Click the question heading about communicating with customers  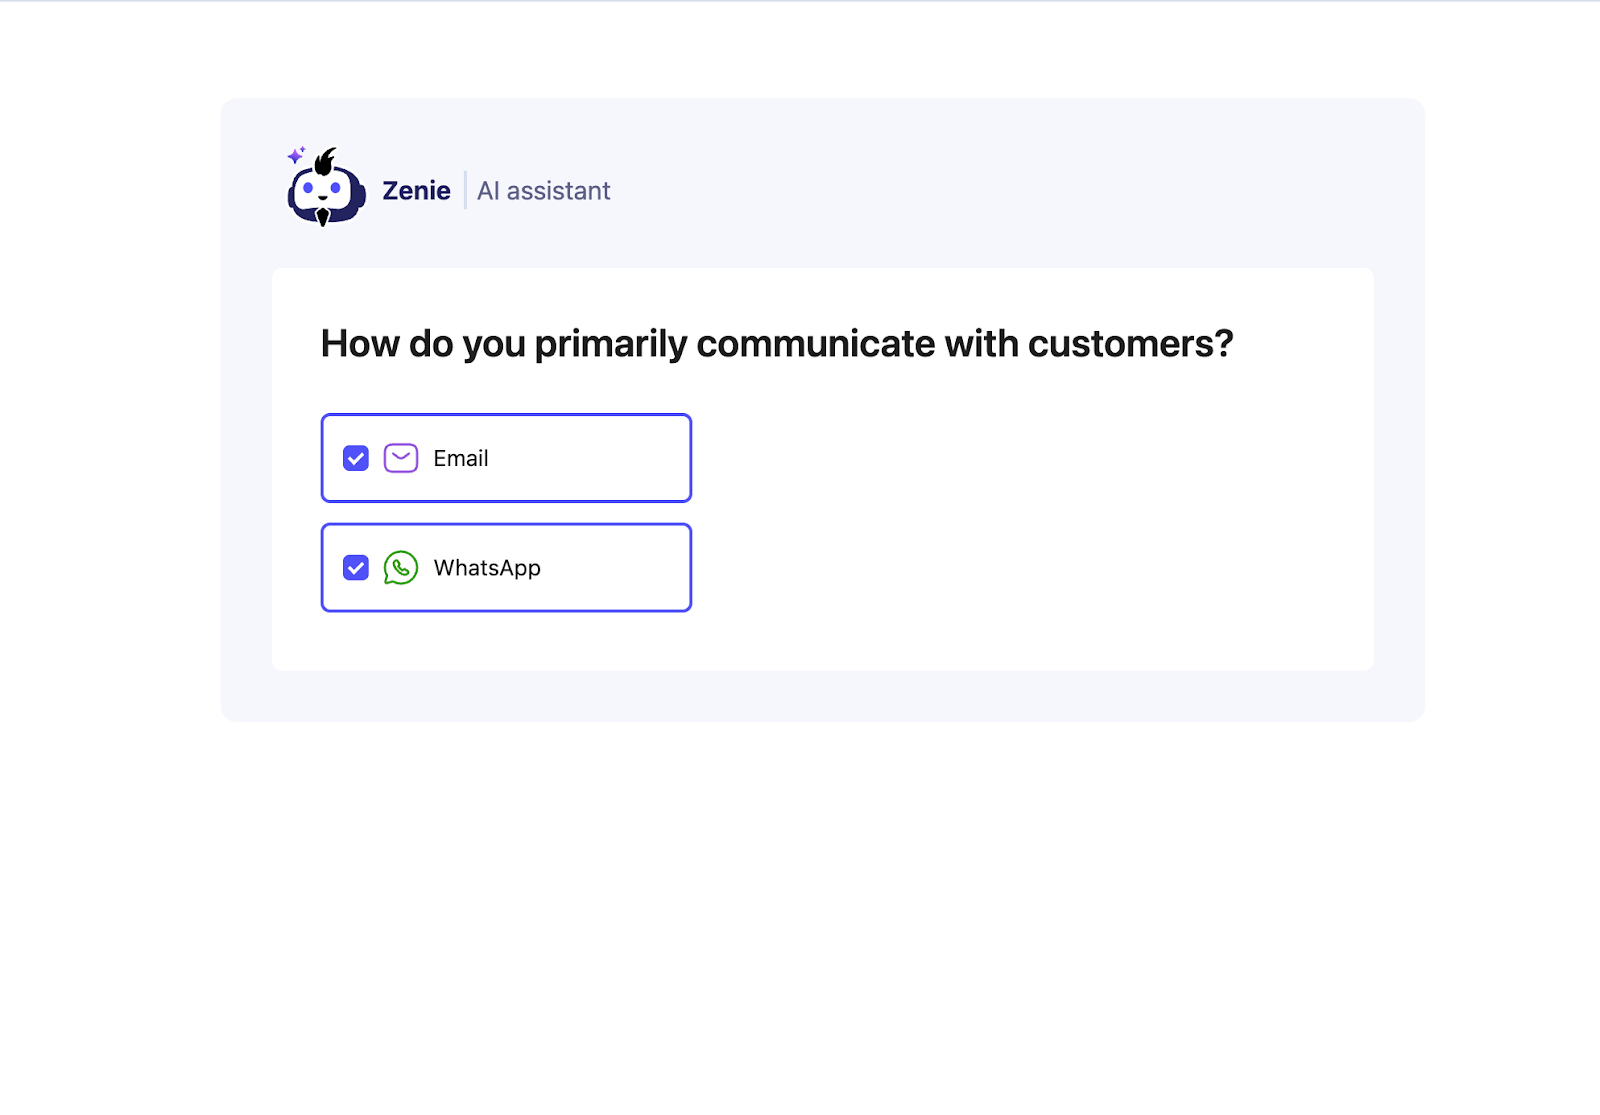click(x=777, y=344)
